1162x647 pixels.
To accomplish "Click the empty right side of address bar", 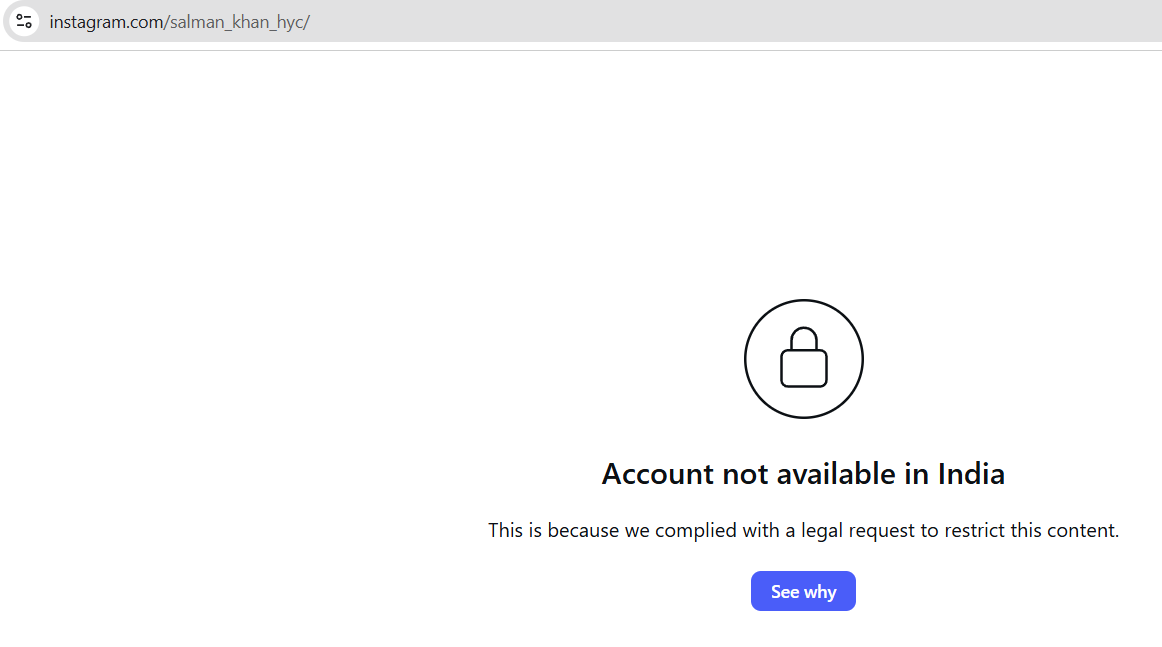I will [x=741, y=21].
